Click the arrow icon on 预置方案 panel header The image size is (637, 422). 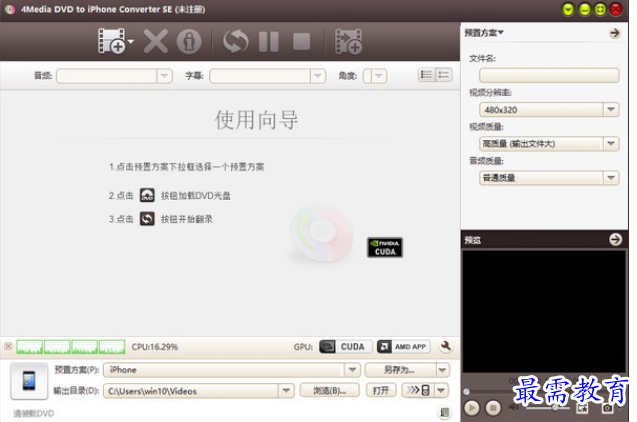615,33
